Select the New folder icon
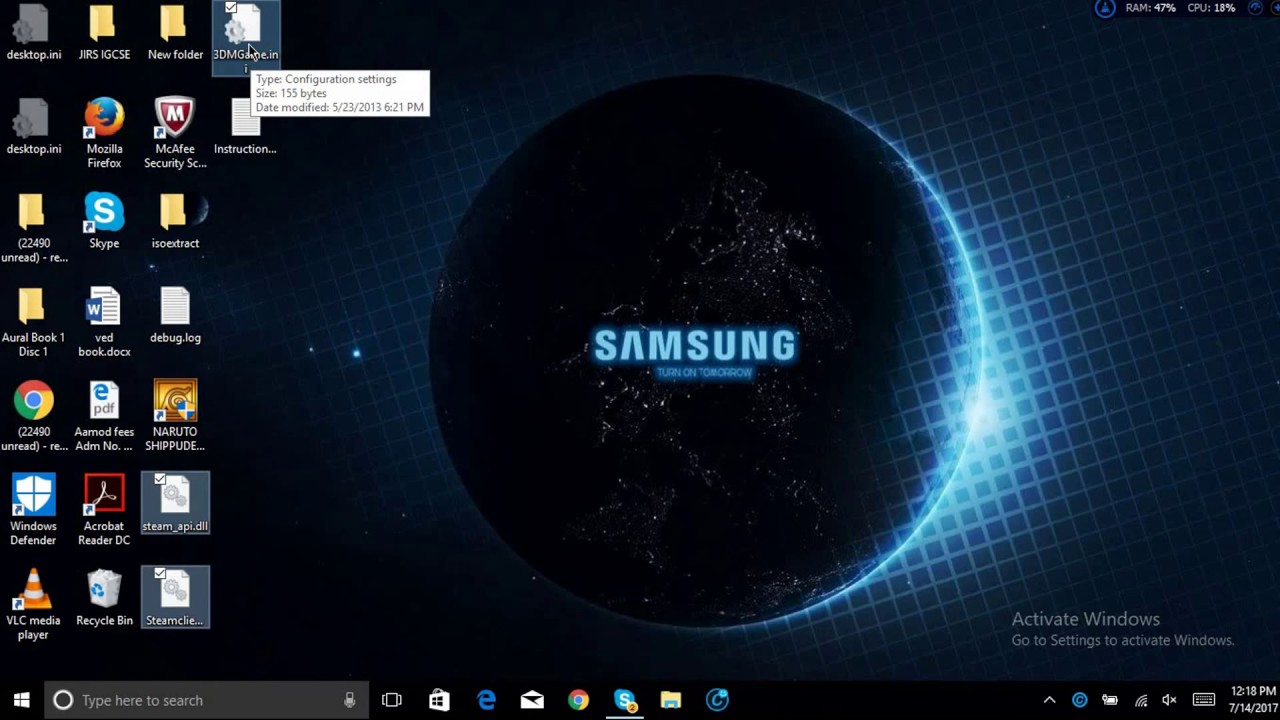 175,33
